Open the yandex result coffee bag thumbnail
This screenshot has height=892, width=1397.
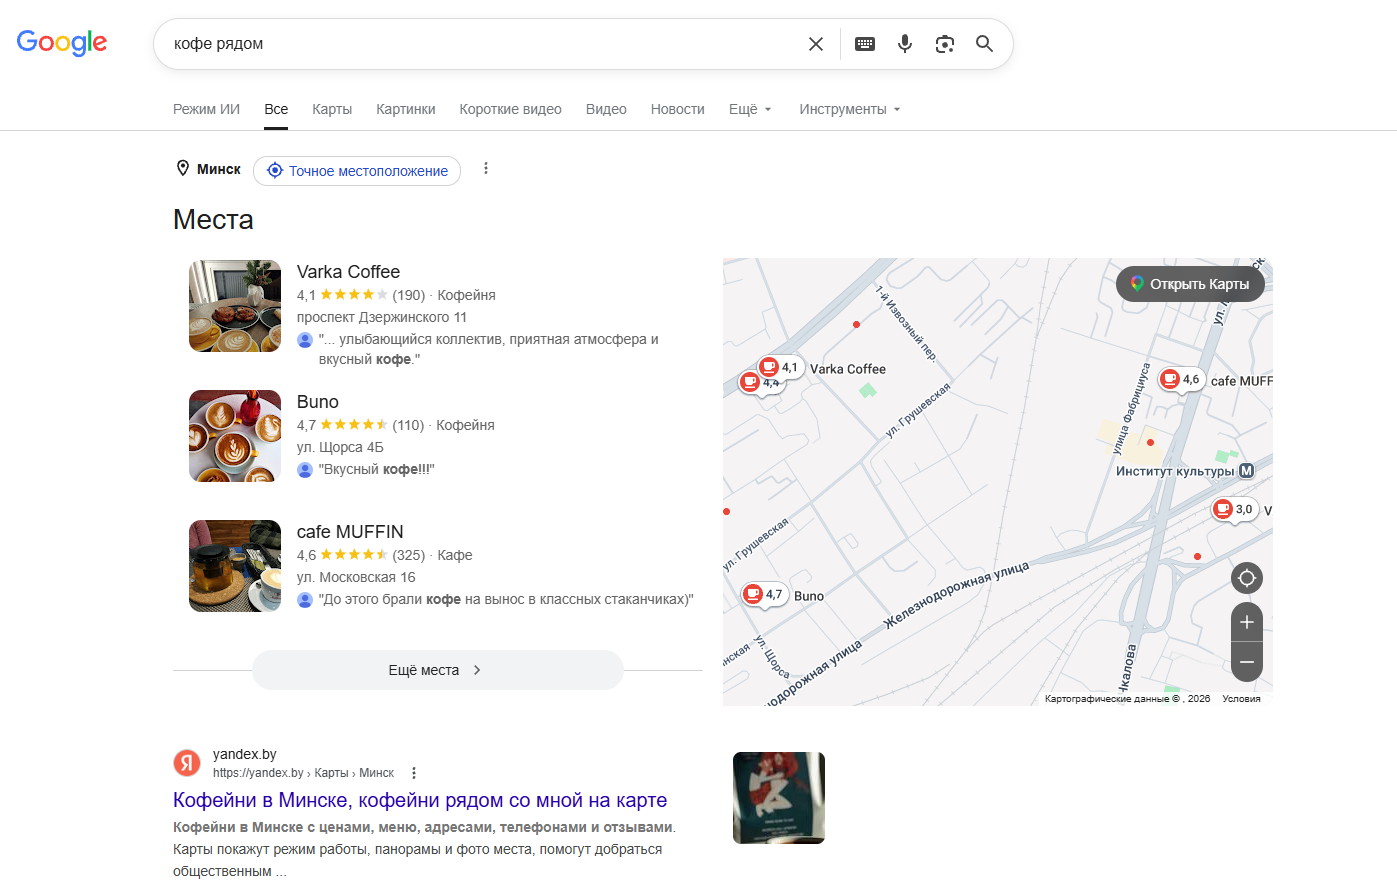(x=779, y=798)
